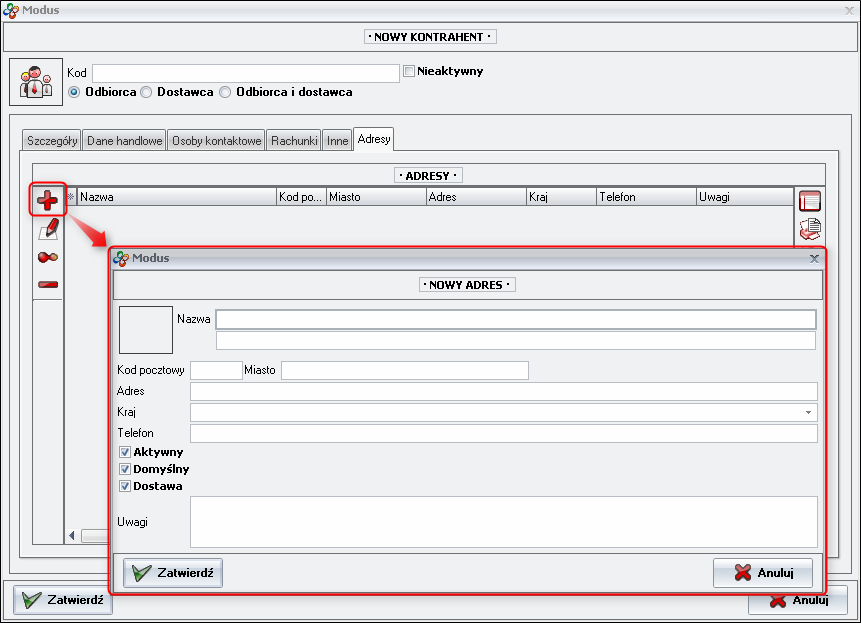Viewport: 861px width, 623px height.
Task: Click into the Kod pocztowy field
Action: pyautogui.click(x=216, y=371)
